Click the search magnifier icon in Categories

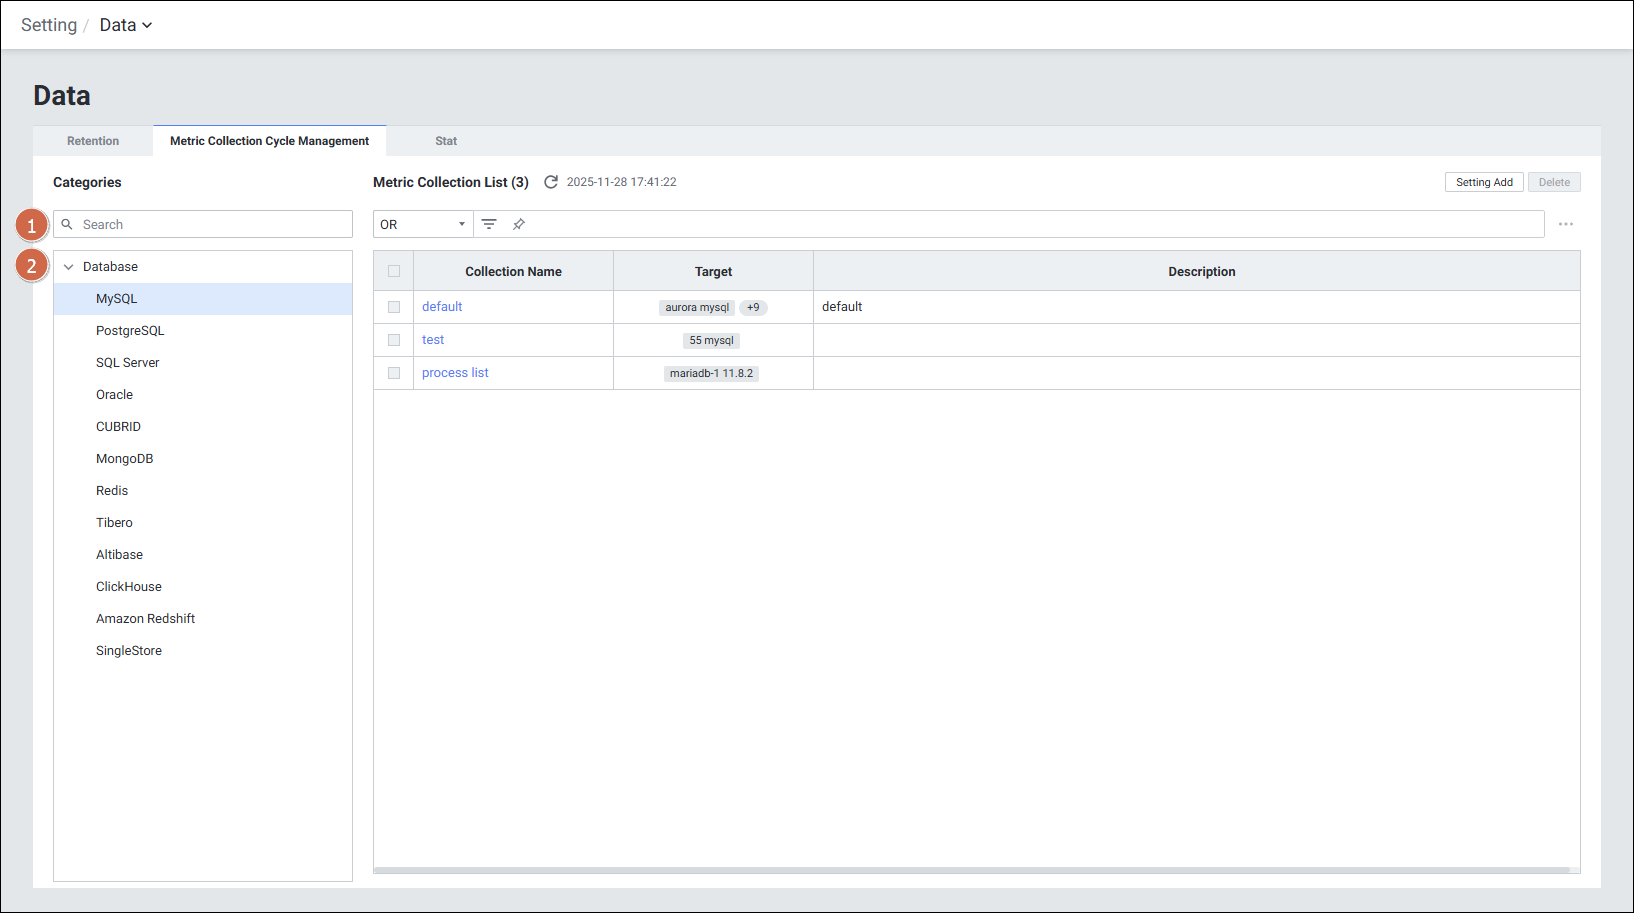point(67,224)
